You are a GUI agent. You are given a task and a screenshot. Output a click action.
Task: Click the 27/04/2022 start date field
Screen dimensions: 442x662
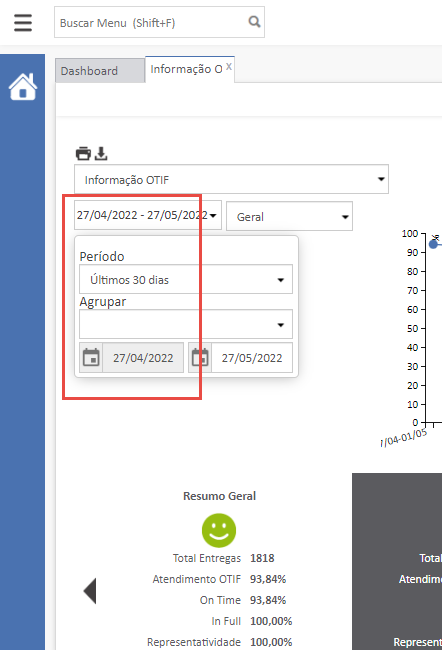(x=143, y=358)
